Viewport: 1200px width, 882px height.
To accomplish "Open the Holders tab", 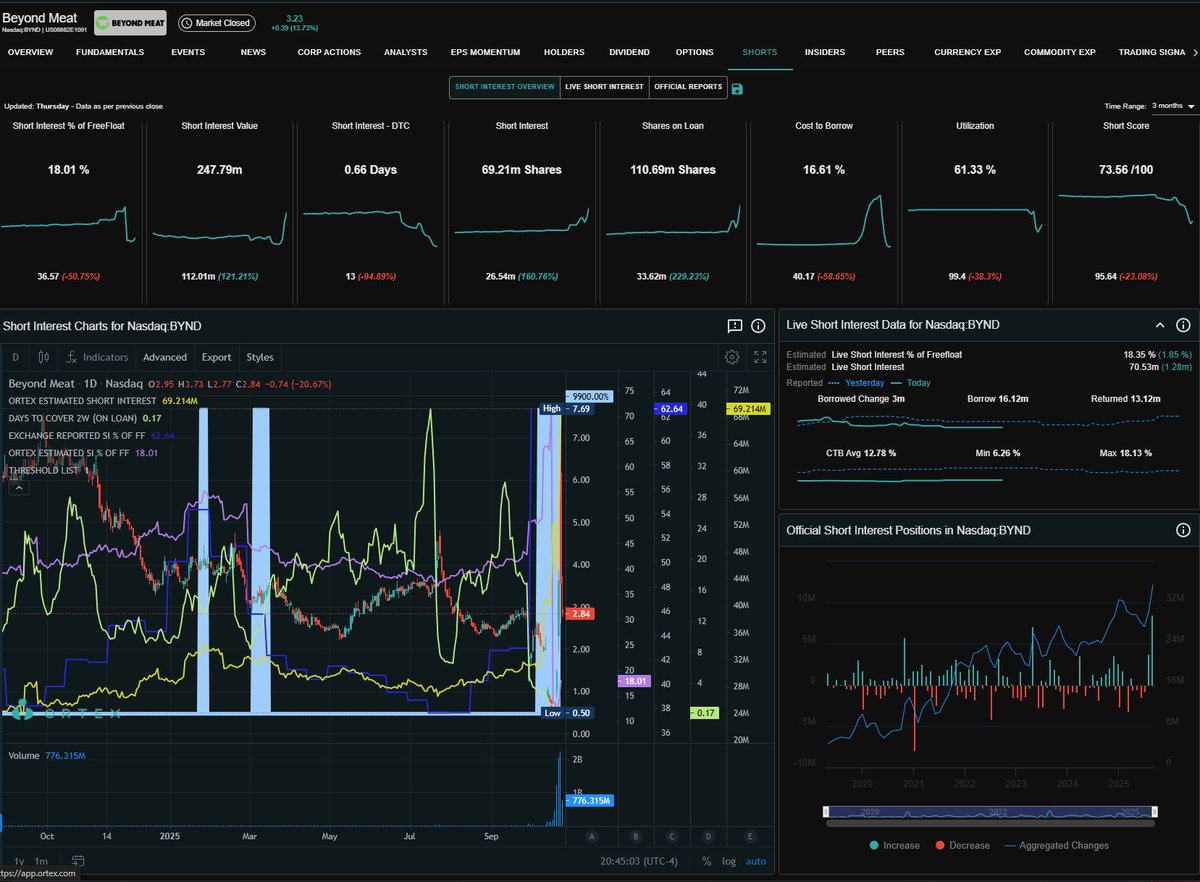I will [564, 52].
